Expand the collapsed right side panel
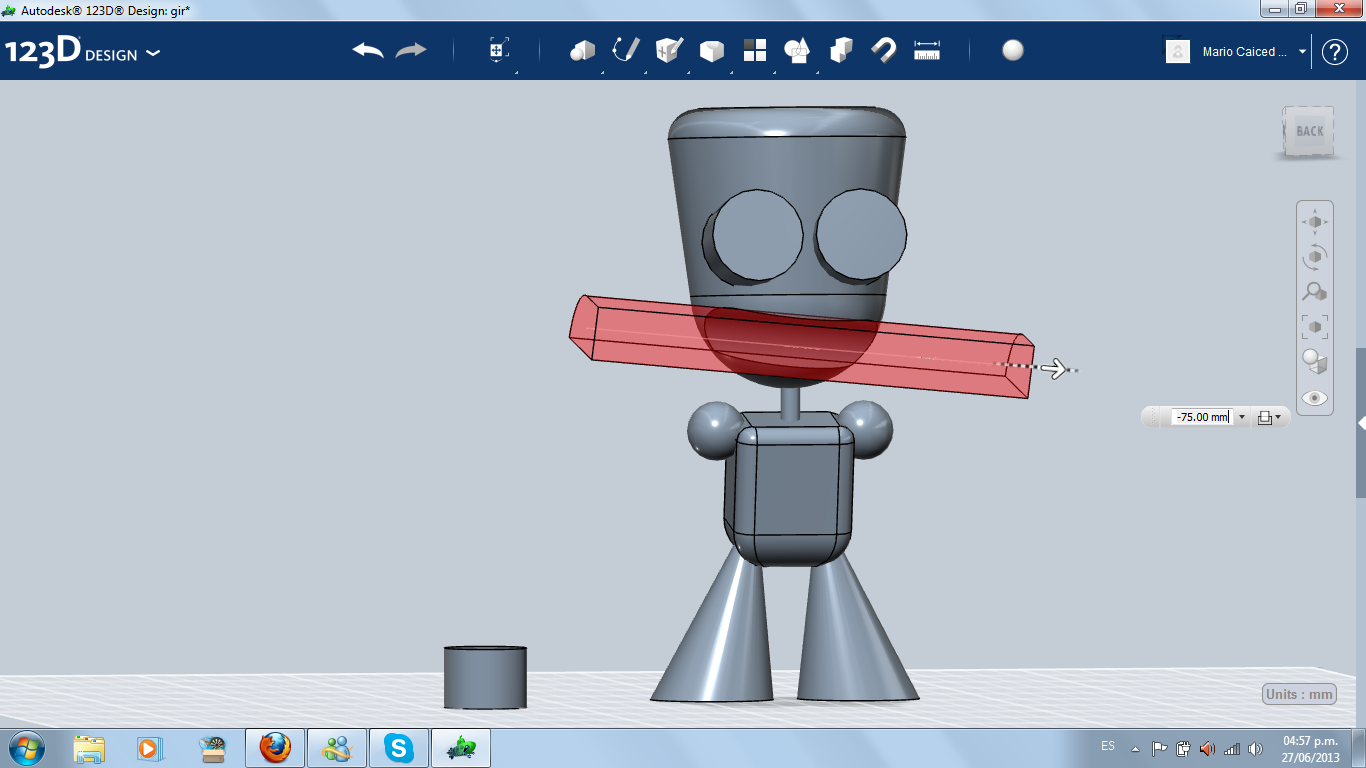The width and height of the screenshot is (1366, 768). (1361, 423)
